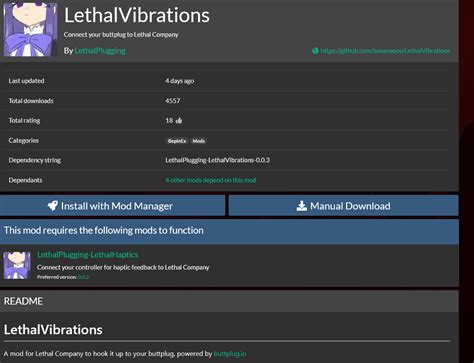474x363 pixels.
Task: Click the Install with Mod Manager button
Action: tap(112, 206)
